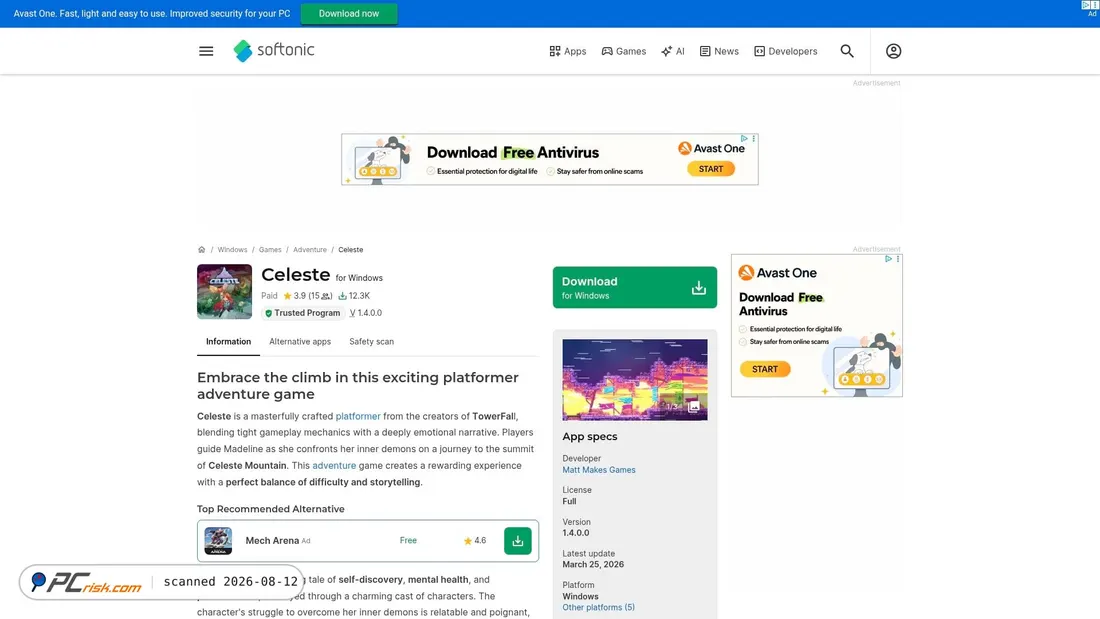This screenshot has height=619, width=1100.
Task: Click AdChoices icon on sidebar ad
Action: tap(888, 259)
